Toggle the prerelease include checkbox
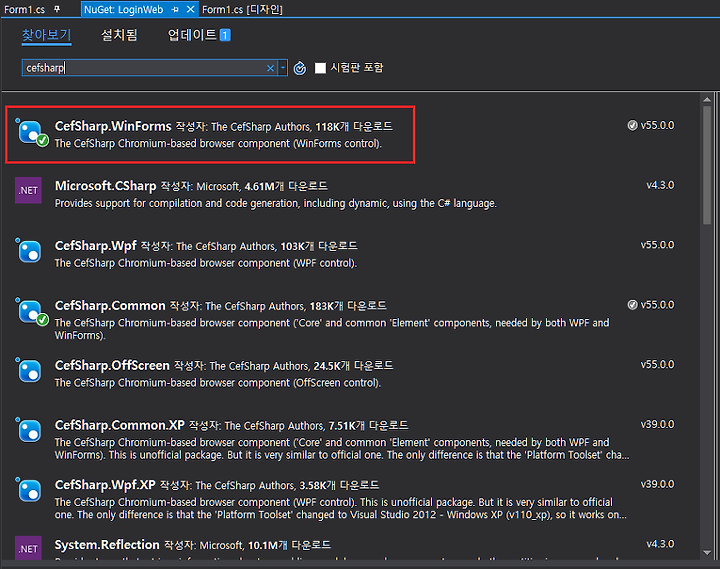The width and height of the screenshot is (720, 569). (x=320, y=68)
